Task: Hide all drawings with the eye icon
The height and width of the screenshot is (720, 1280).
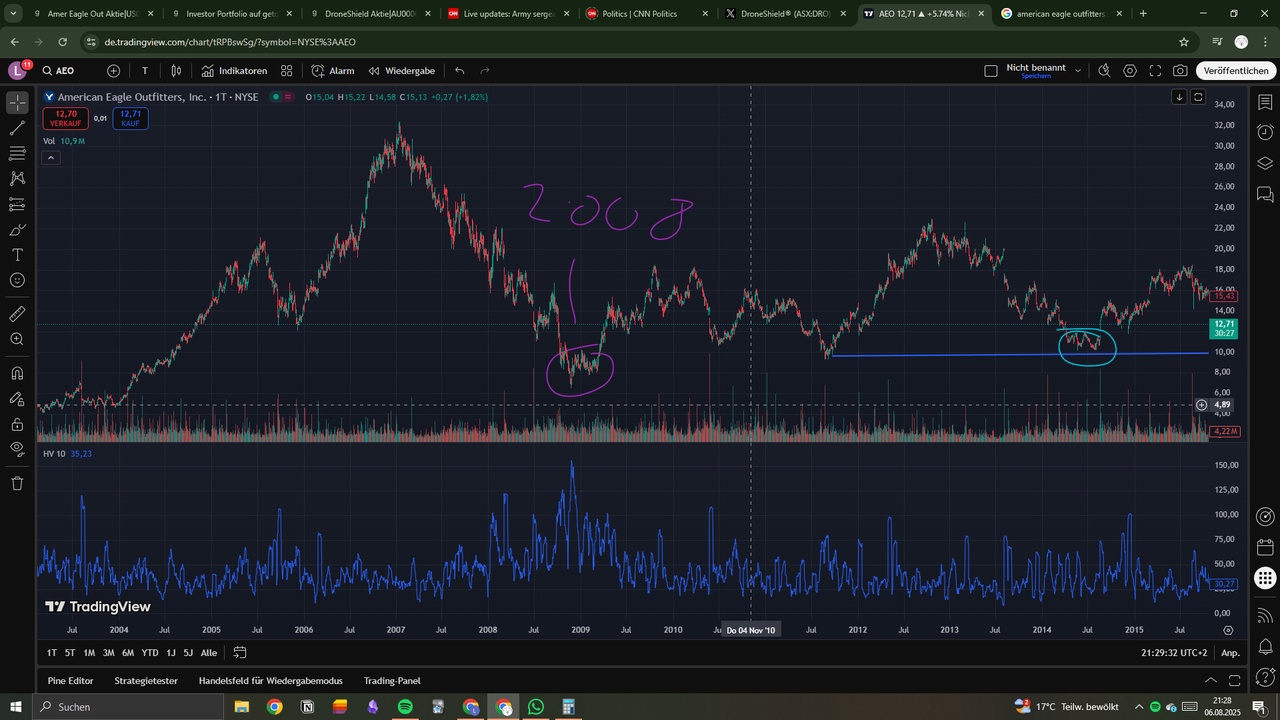Action: tap(17, 449)
